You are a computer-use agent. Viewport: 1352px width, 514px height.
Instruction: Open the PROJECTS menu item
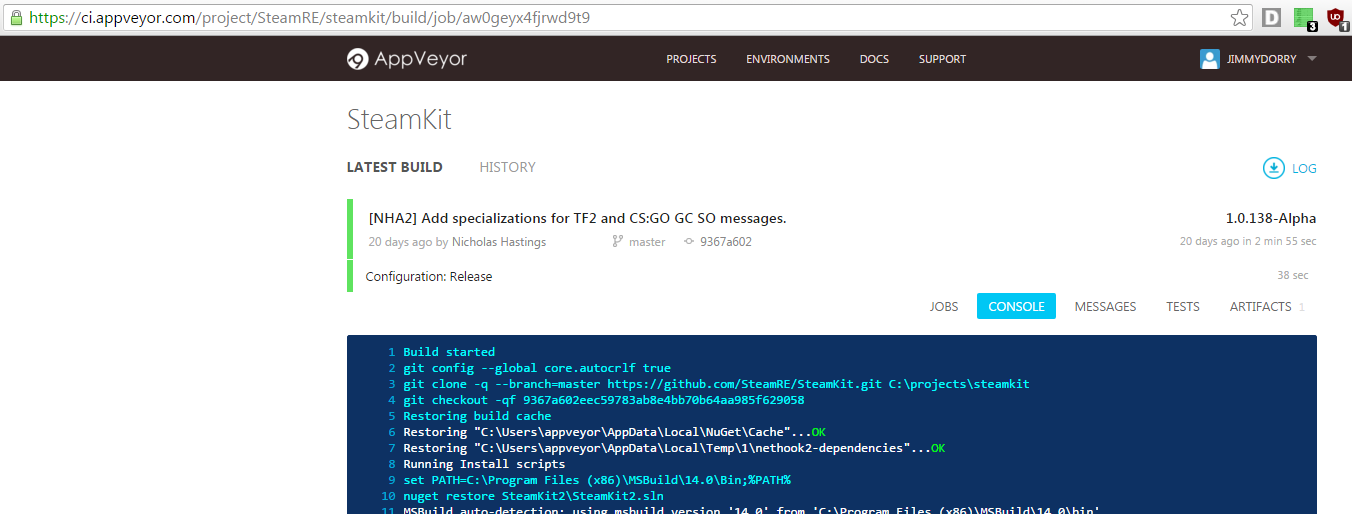[691, 59]
